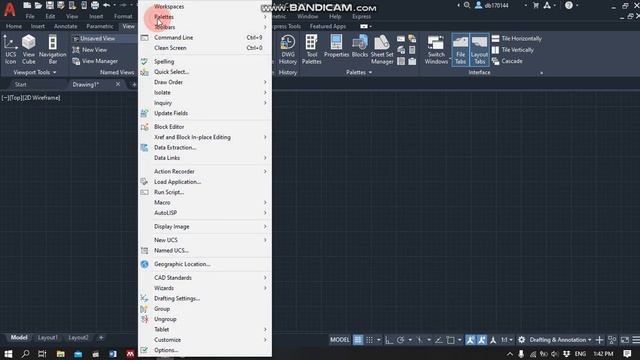Expand Draw Order submenu
This screenshot has width=640, height=360.
[x=205, y=82]
